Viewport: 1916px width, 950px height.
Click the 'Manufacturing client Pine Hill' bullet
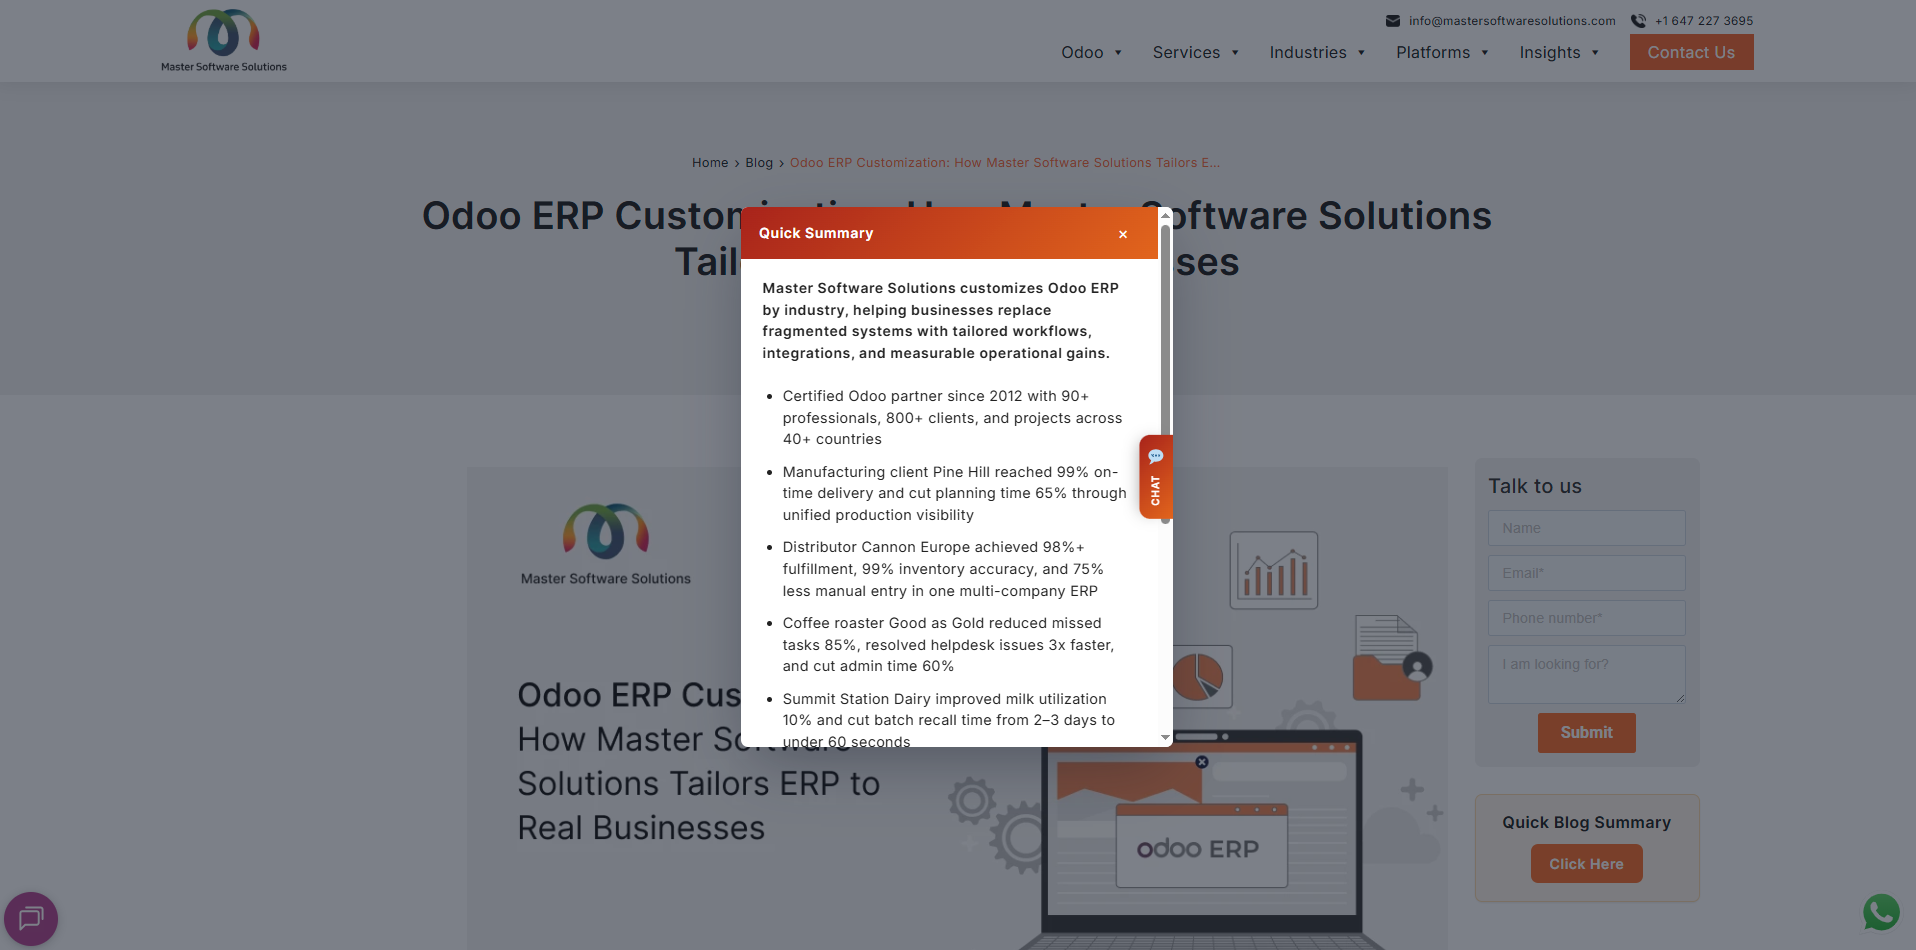point(955,493)
